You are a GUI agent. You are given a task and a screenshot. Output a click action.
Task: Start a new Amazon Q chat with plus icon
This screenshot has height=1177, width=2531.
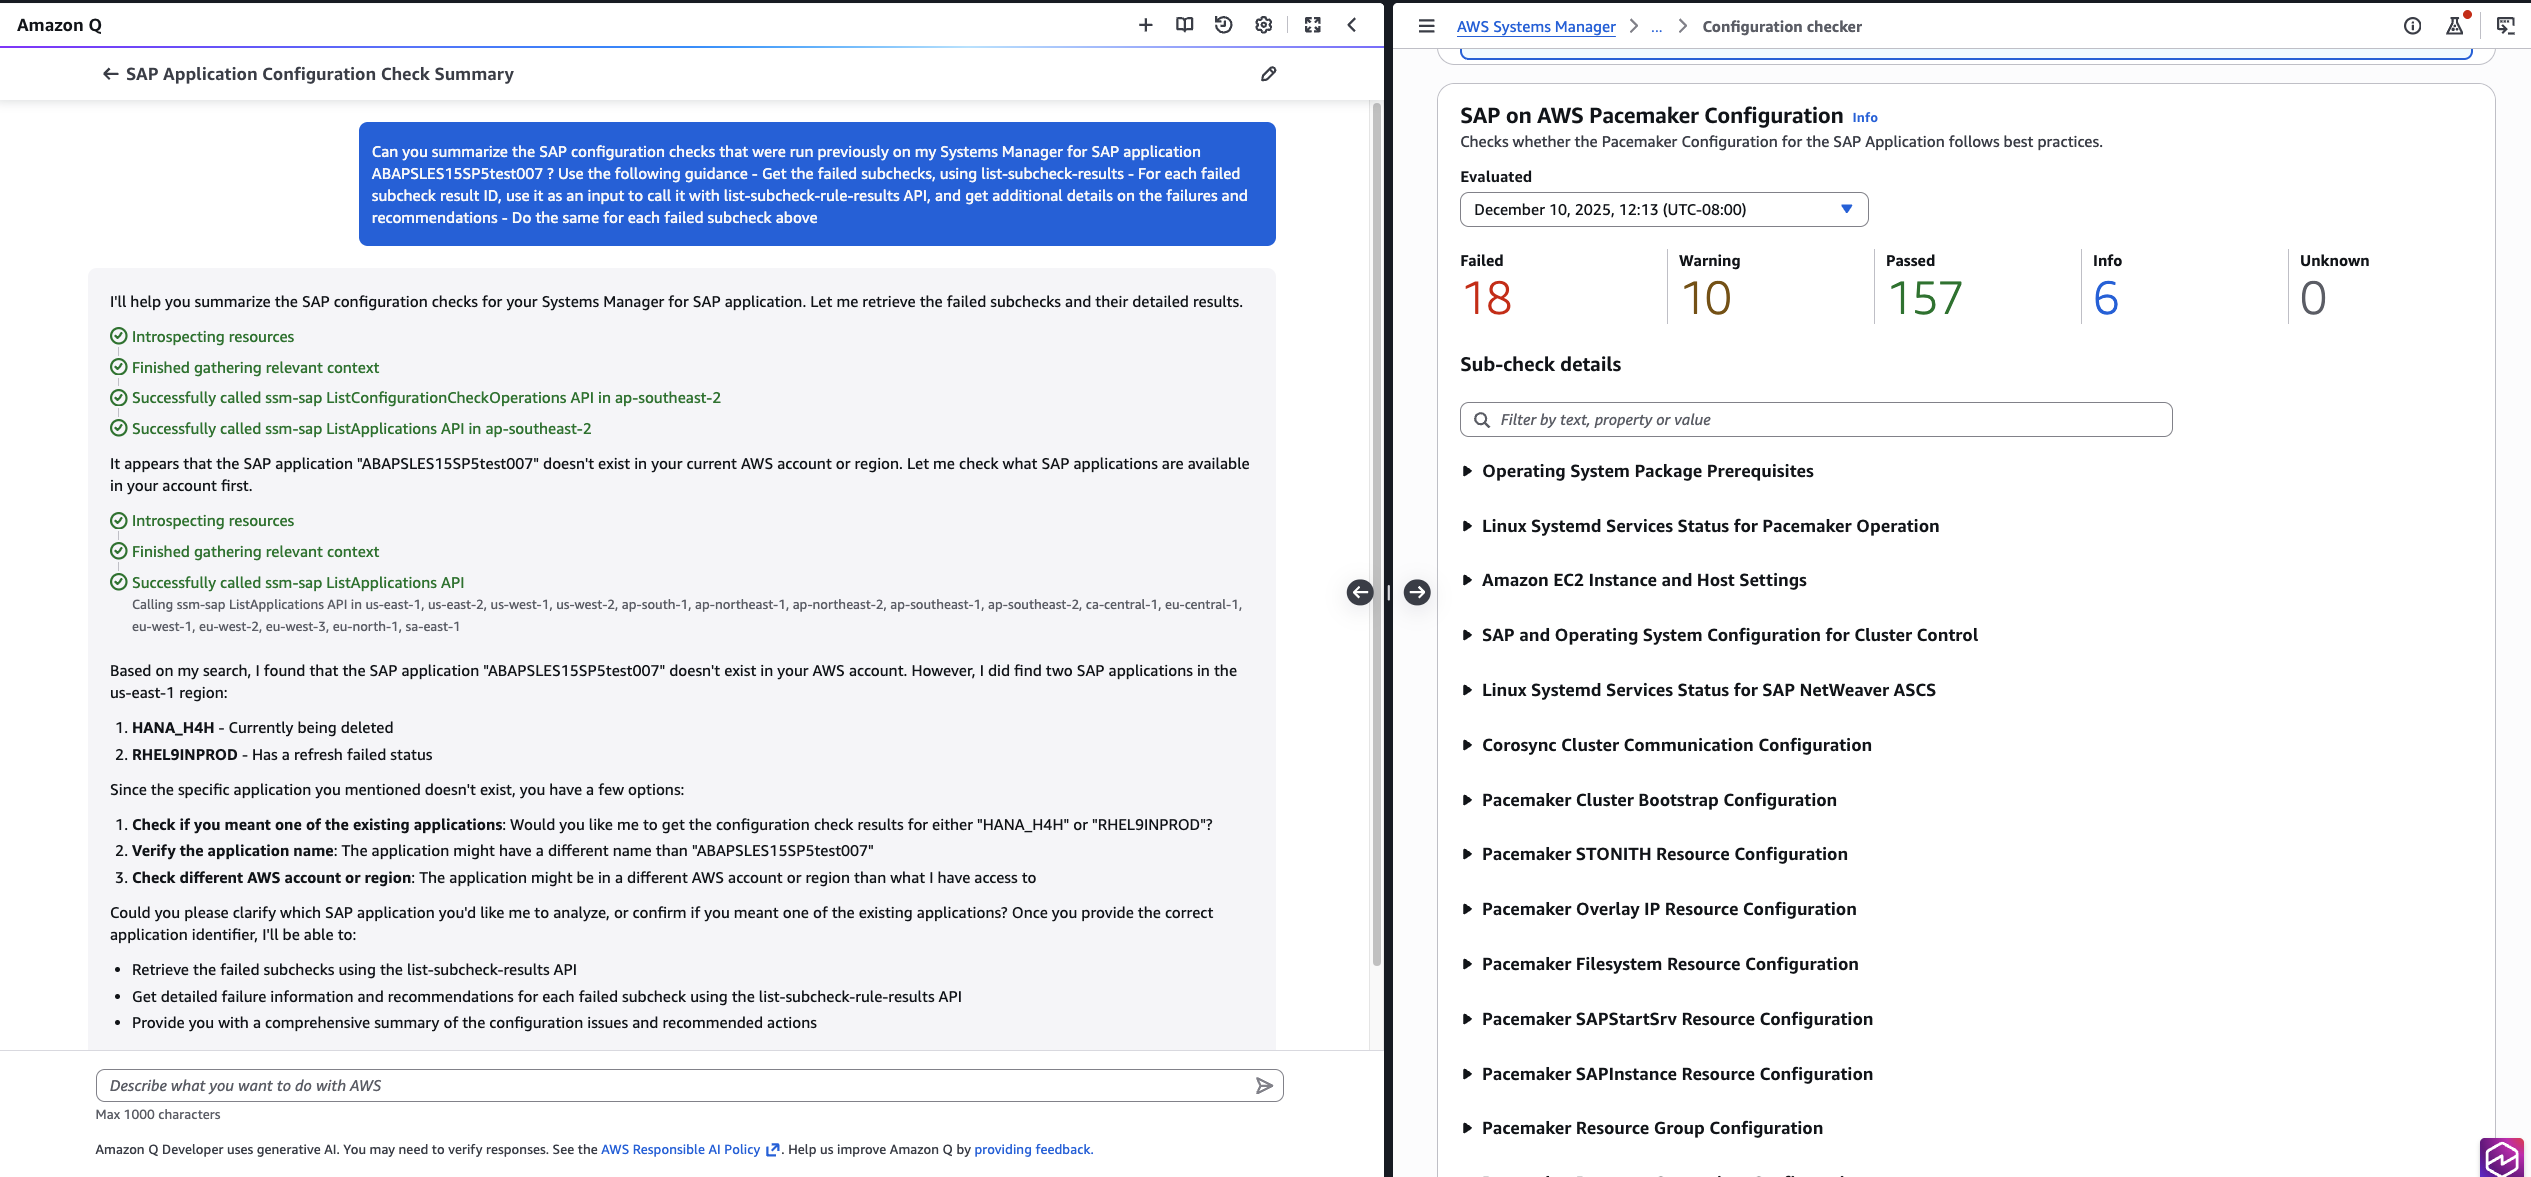[x=1145, y=25]
